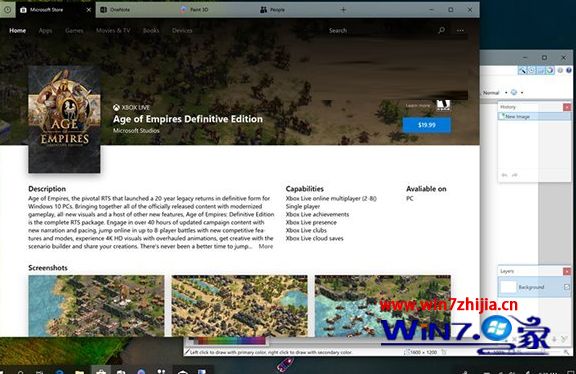Image resolution: width=576 pixels, height=374 pixels.
Task: Toggle the Layers window icon in Paint.NET
Action: tap(540, 70)
